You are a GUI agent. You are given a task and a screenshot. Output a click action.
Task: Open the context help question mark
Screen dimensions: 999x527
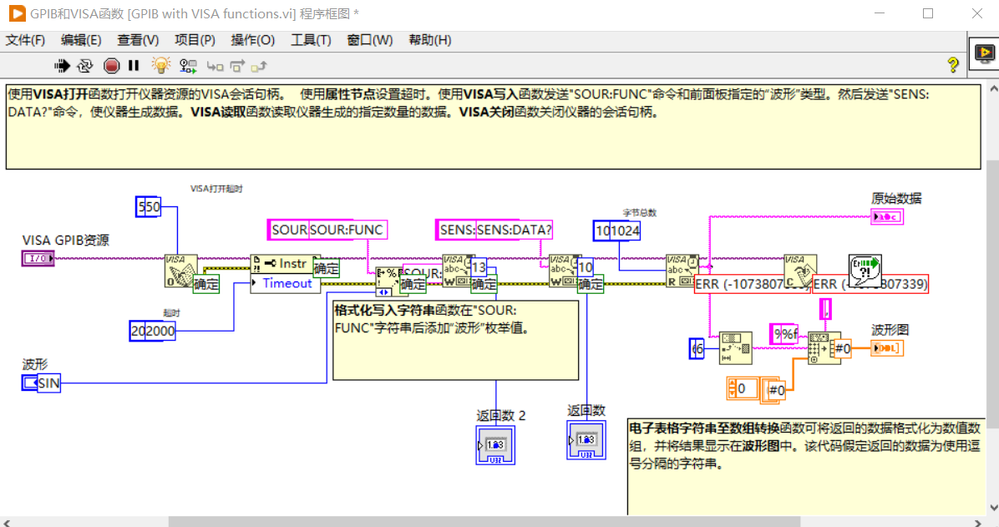[953, 65]
